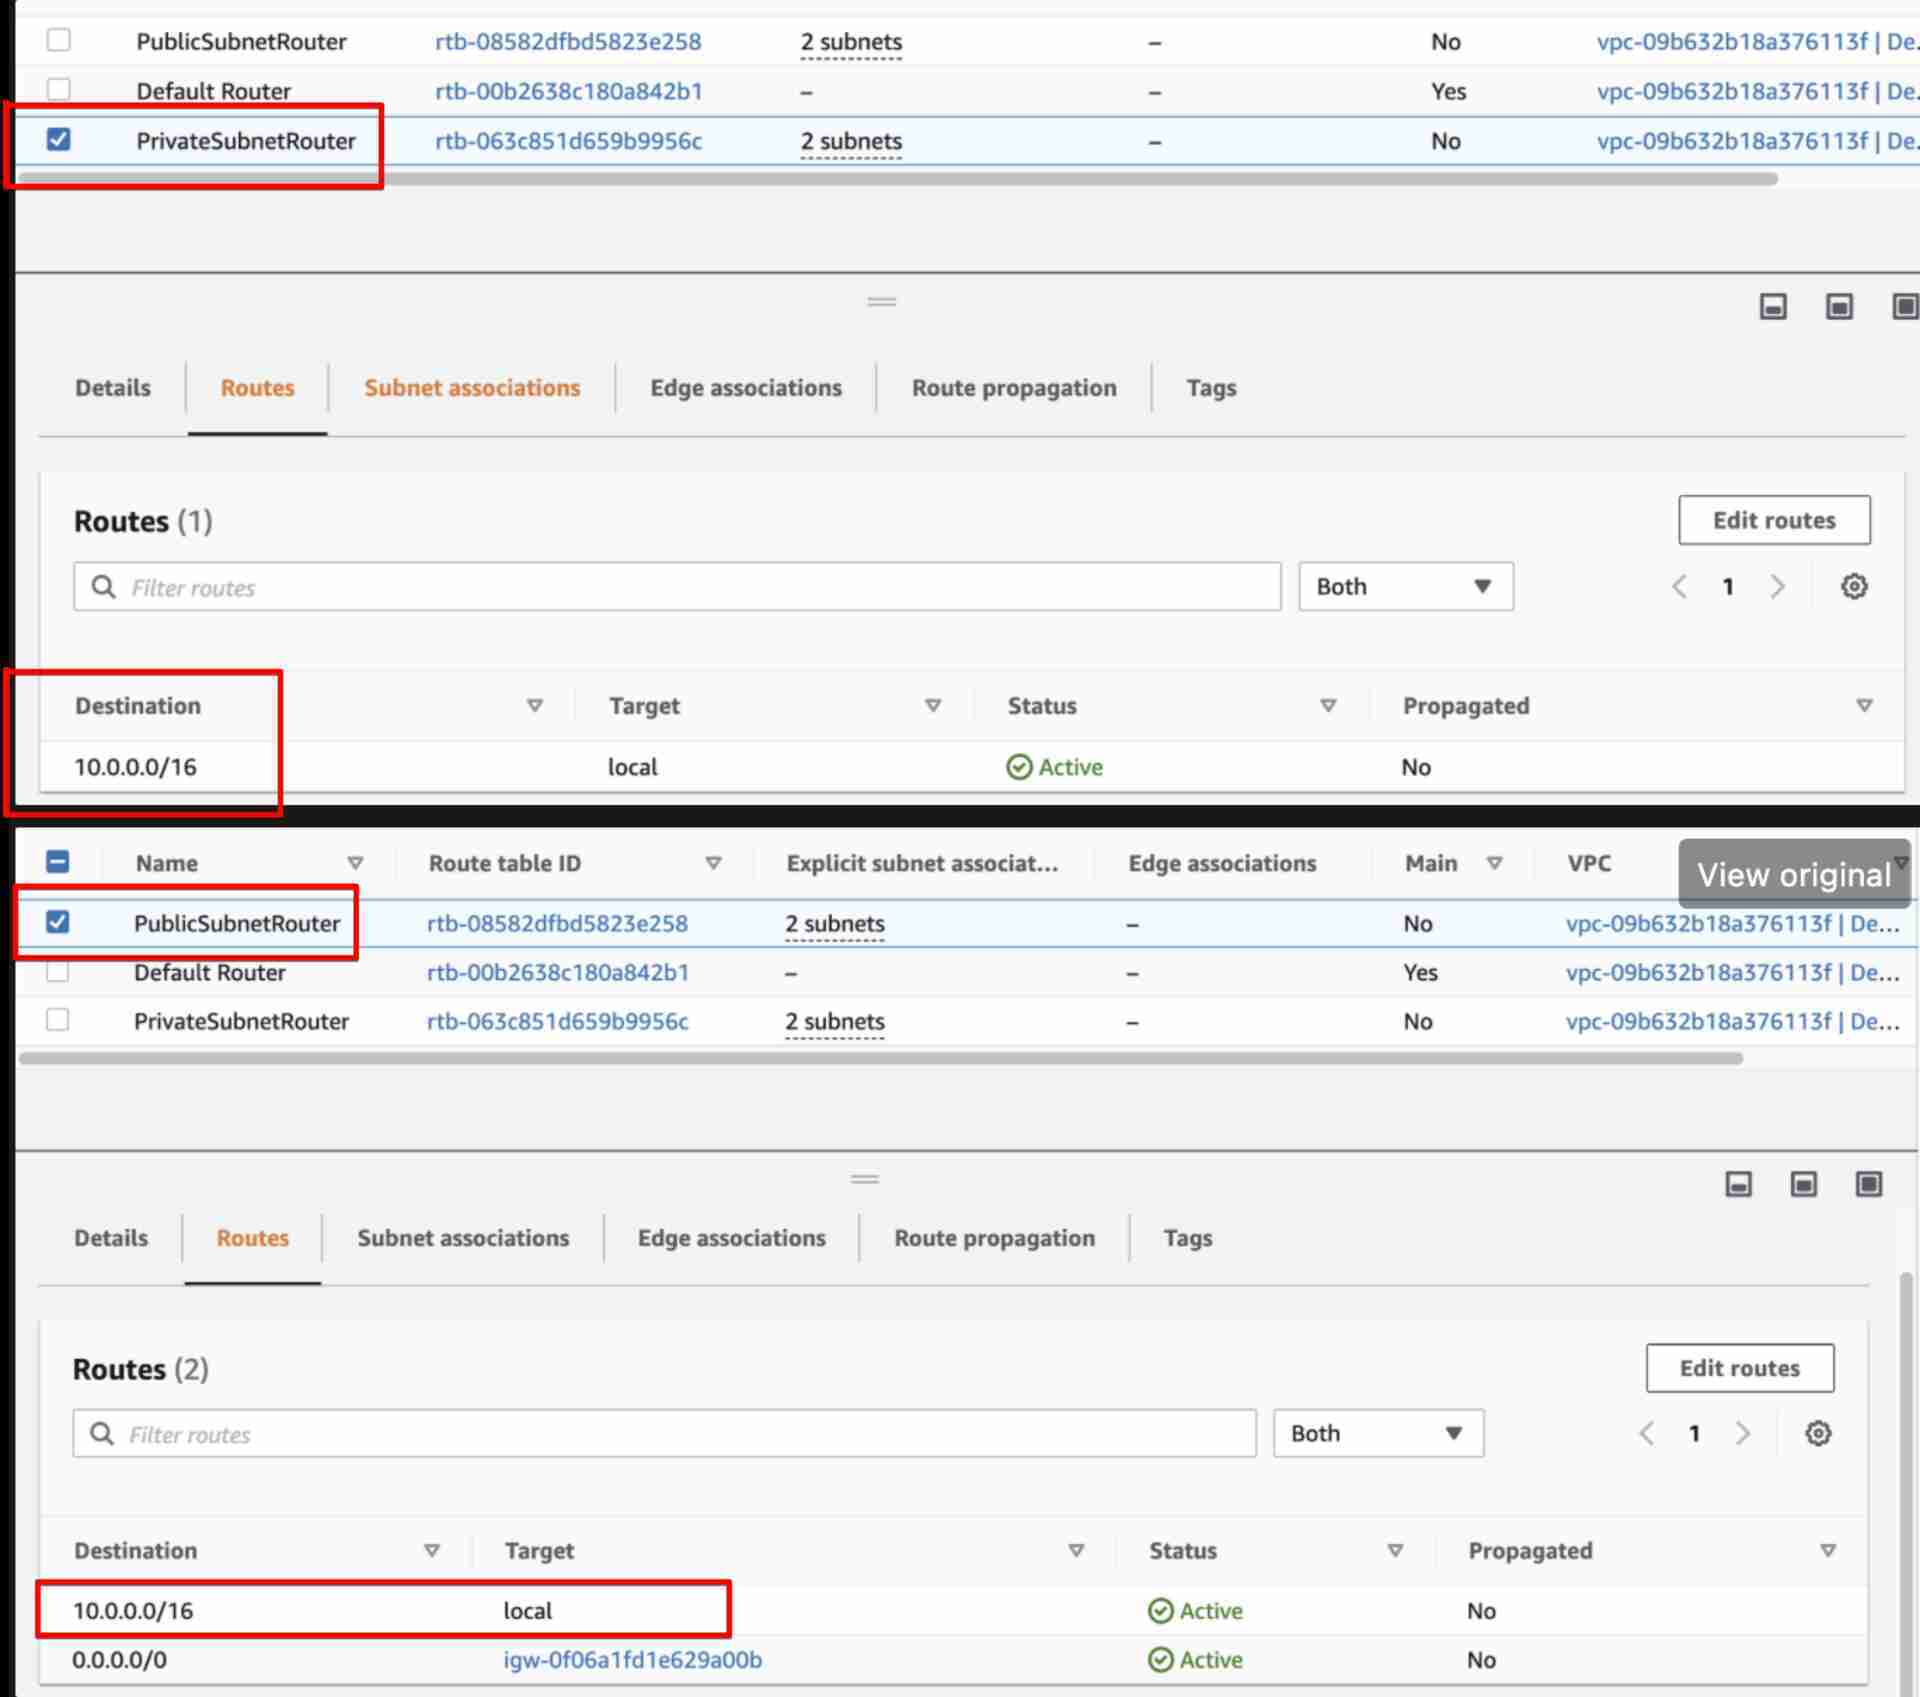
Task: Open Details tab in lower panel
Action: pyautogui.click(x=111, y=1238)
